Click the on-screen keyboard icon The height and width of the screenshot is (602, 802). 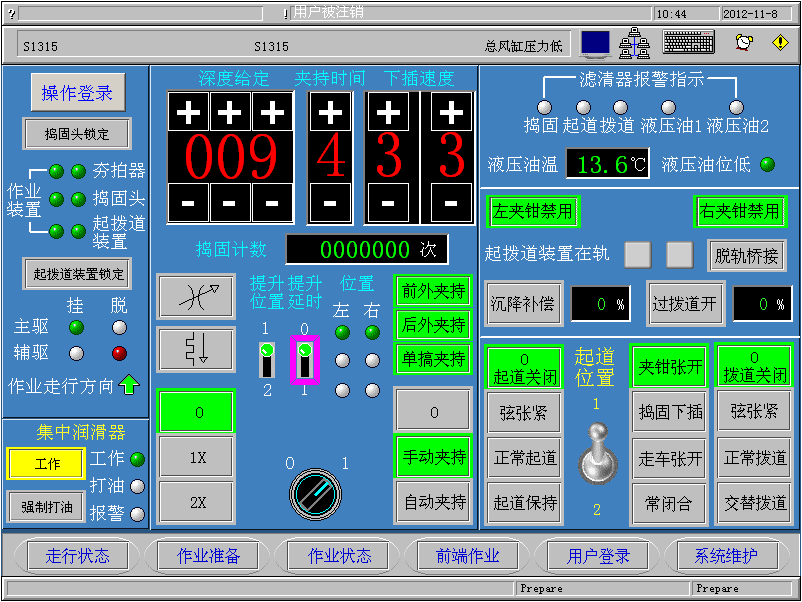tap(688, 43)
